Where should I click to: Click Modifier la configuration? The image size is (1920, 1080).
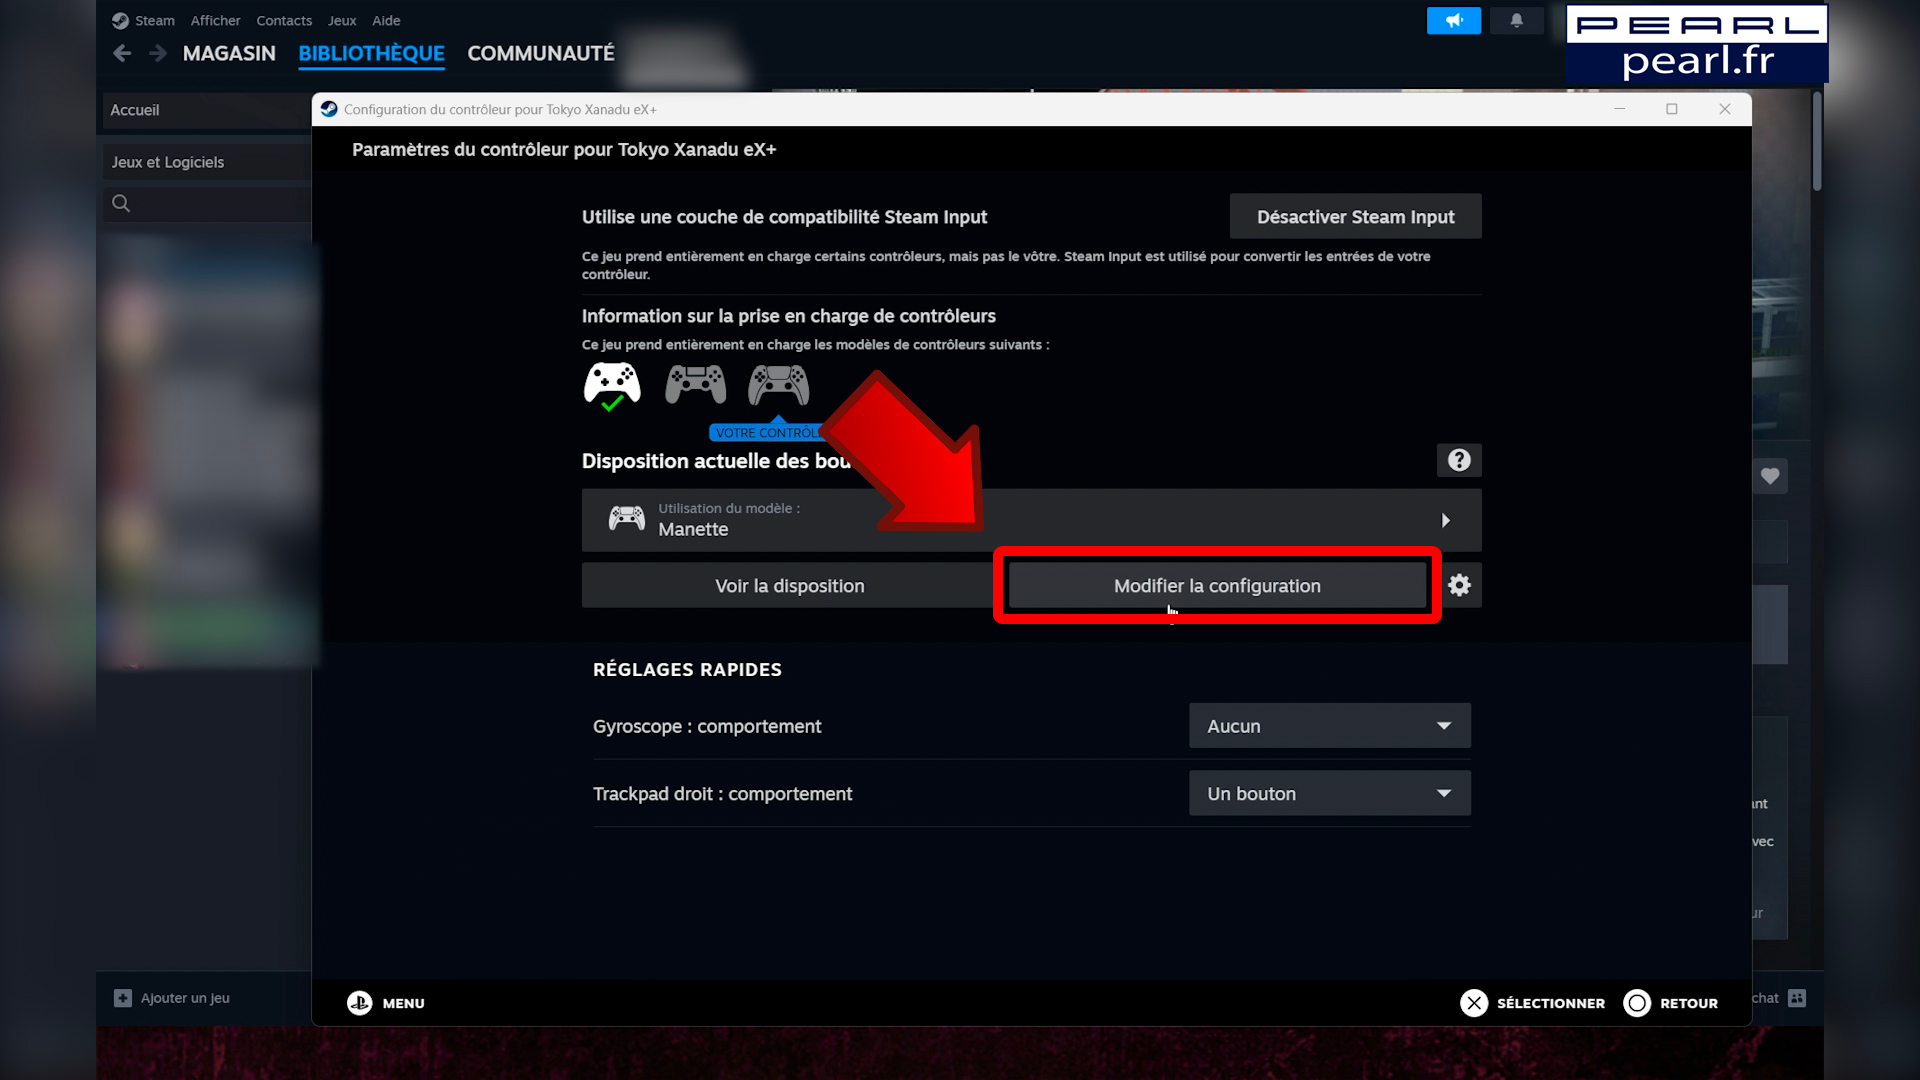point(1217,585)
